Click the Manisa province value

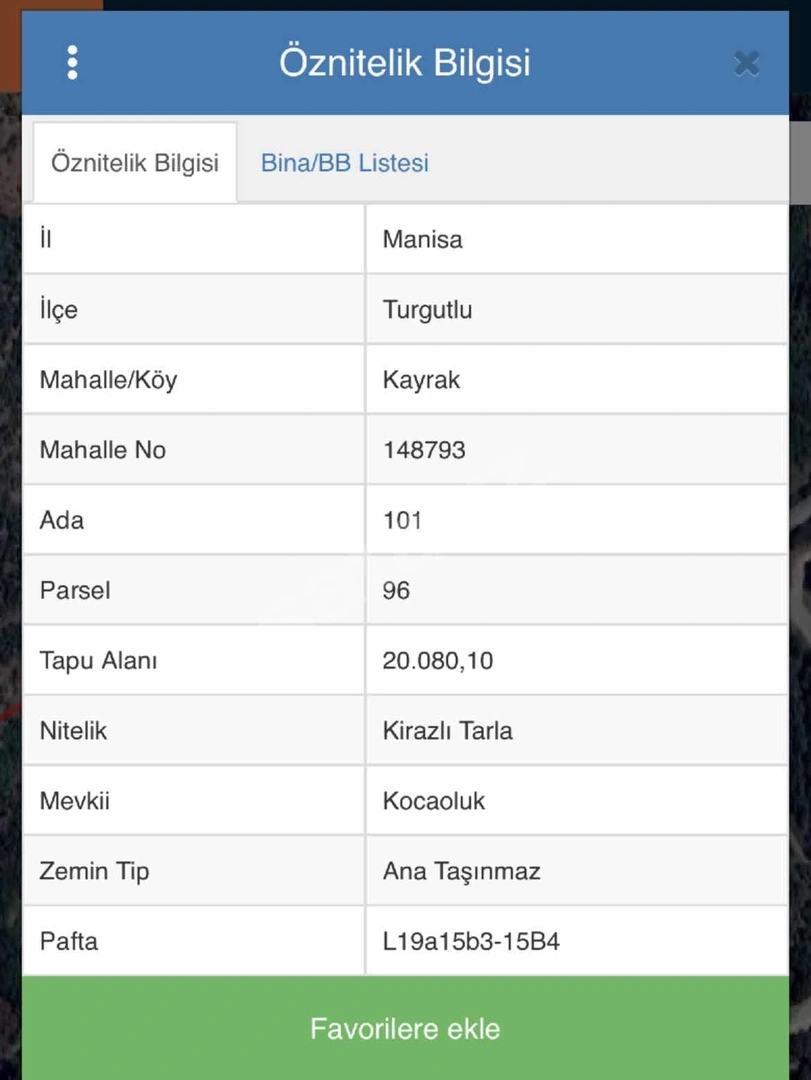click(422, 240)
